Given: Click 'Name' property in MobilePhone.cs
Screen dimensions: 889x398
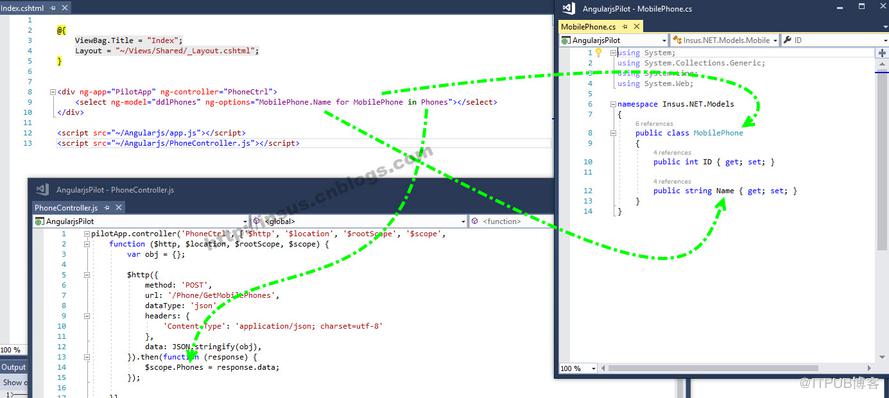Looking at the screenshot, I should click(x=725, y=191).
